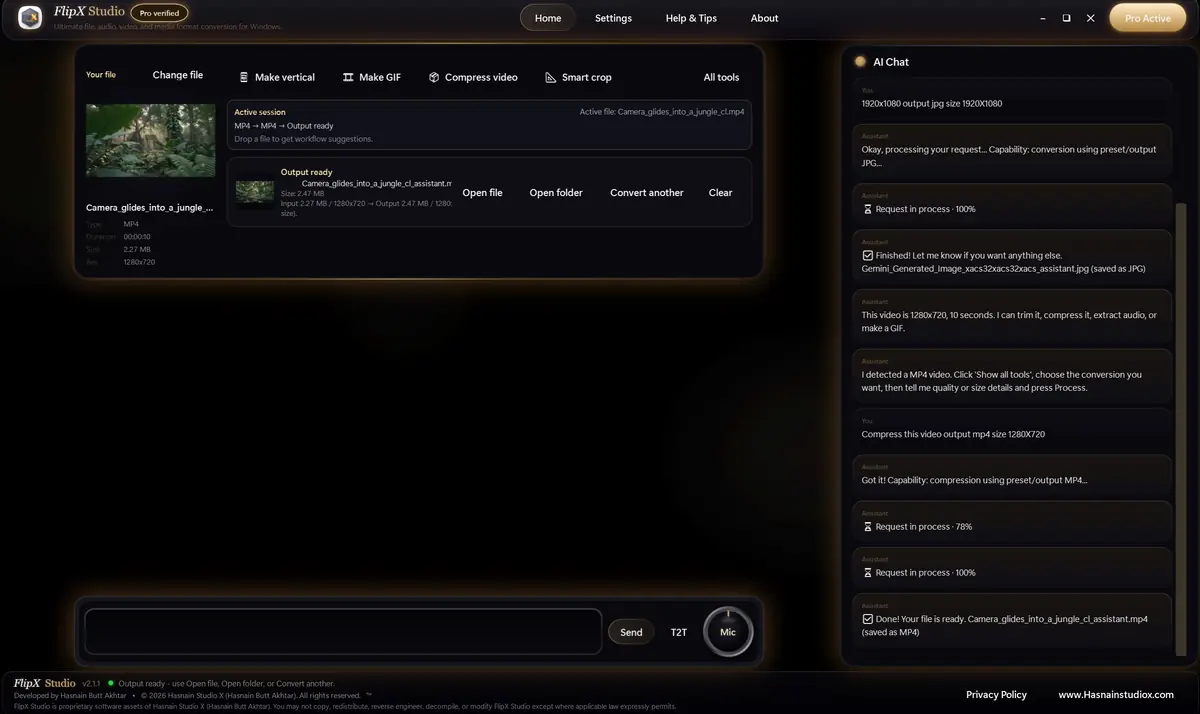
Task: Click 'Drop a file to get workflow suggestions' text
Action: tap(304, 139)
